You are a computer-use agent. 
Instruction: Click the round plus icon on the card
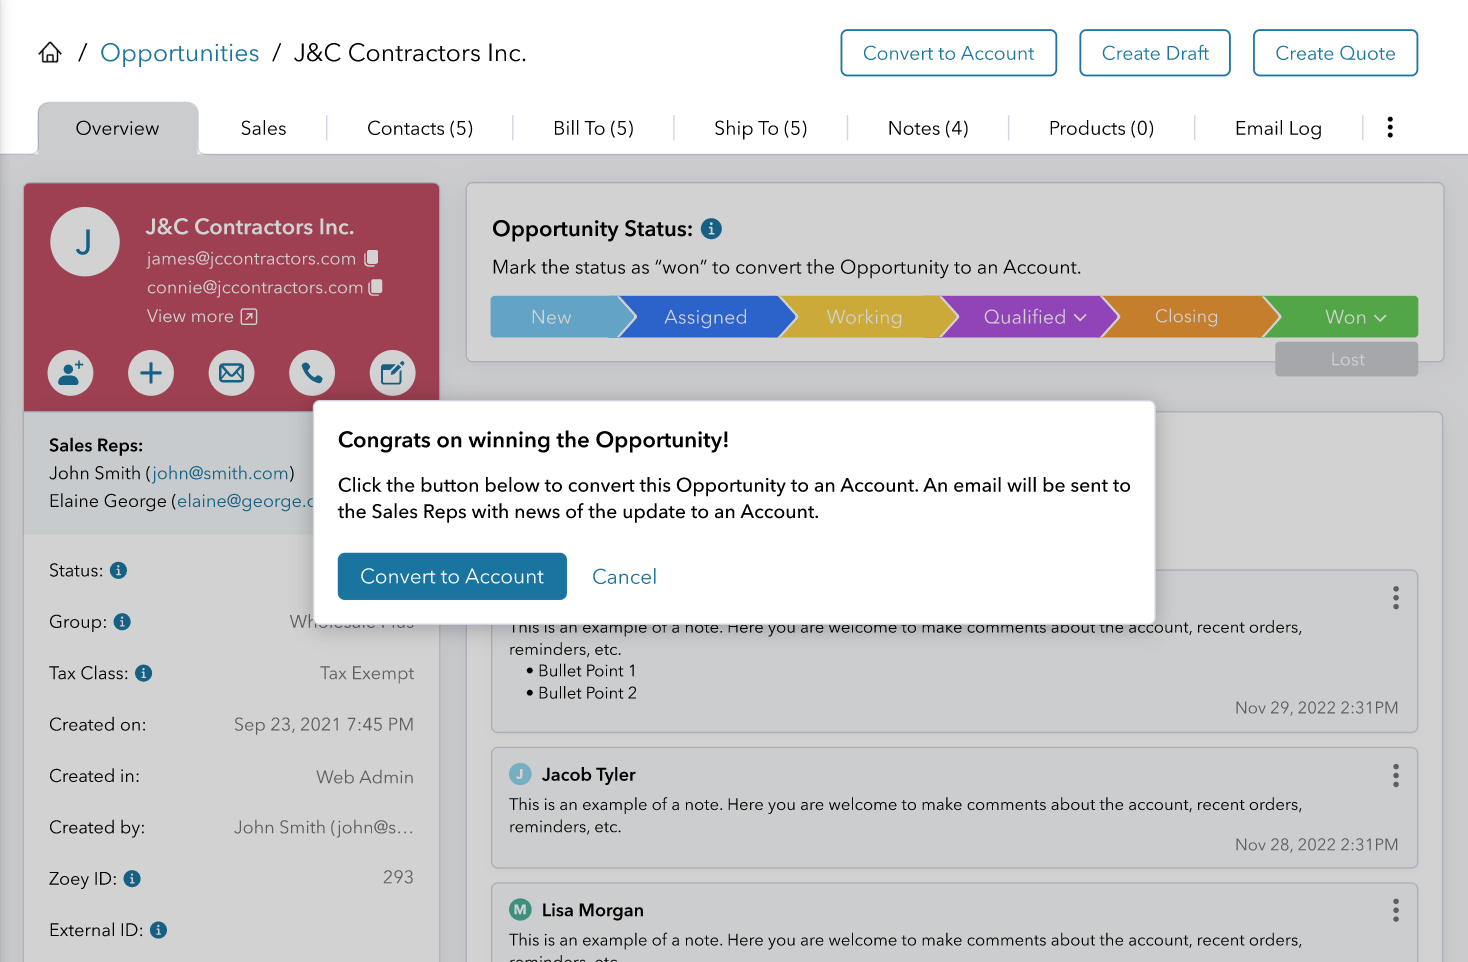tap(151, 373)
